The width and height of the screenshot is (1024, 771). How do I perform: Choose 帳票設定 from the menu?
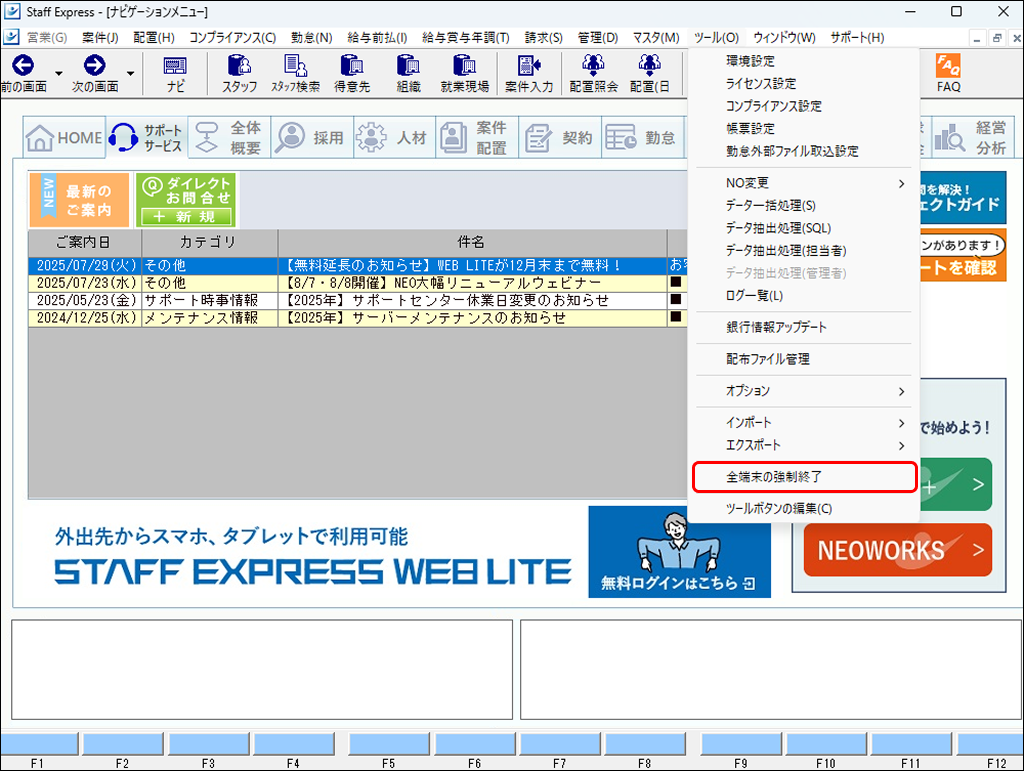[803, 129]
